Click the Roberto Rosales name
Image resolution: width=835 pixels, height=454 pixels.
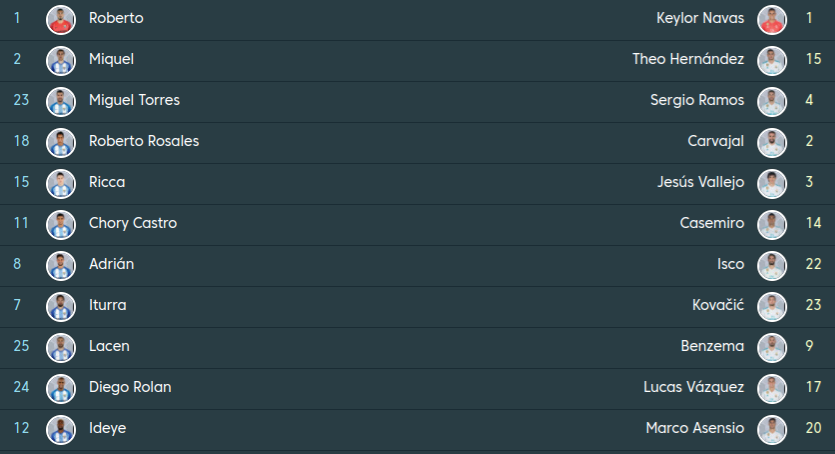[144, 142]
